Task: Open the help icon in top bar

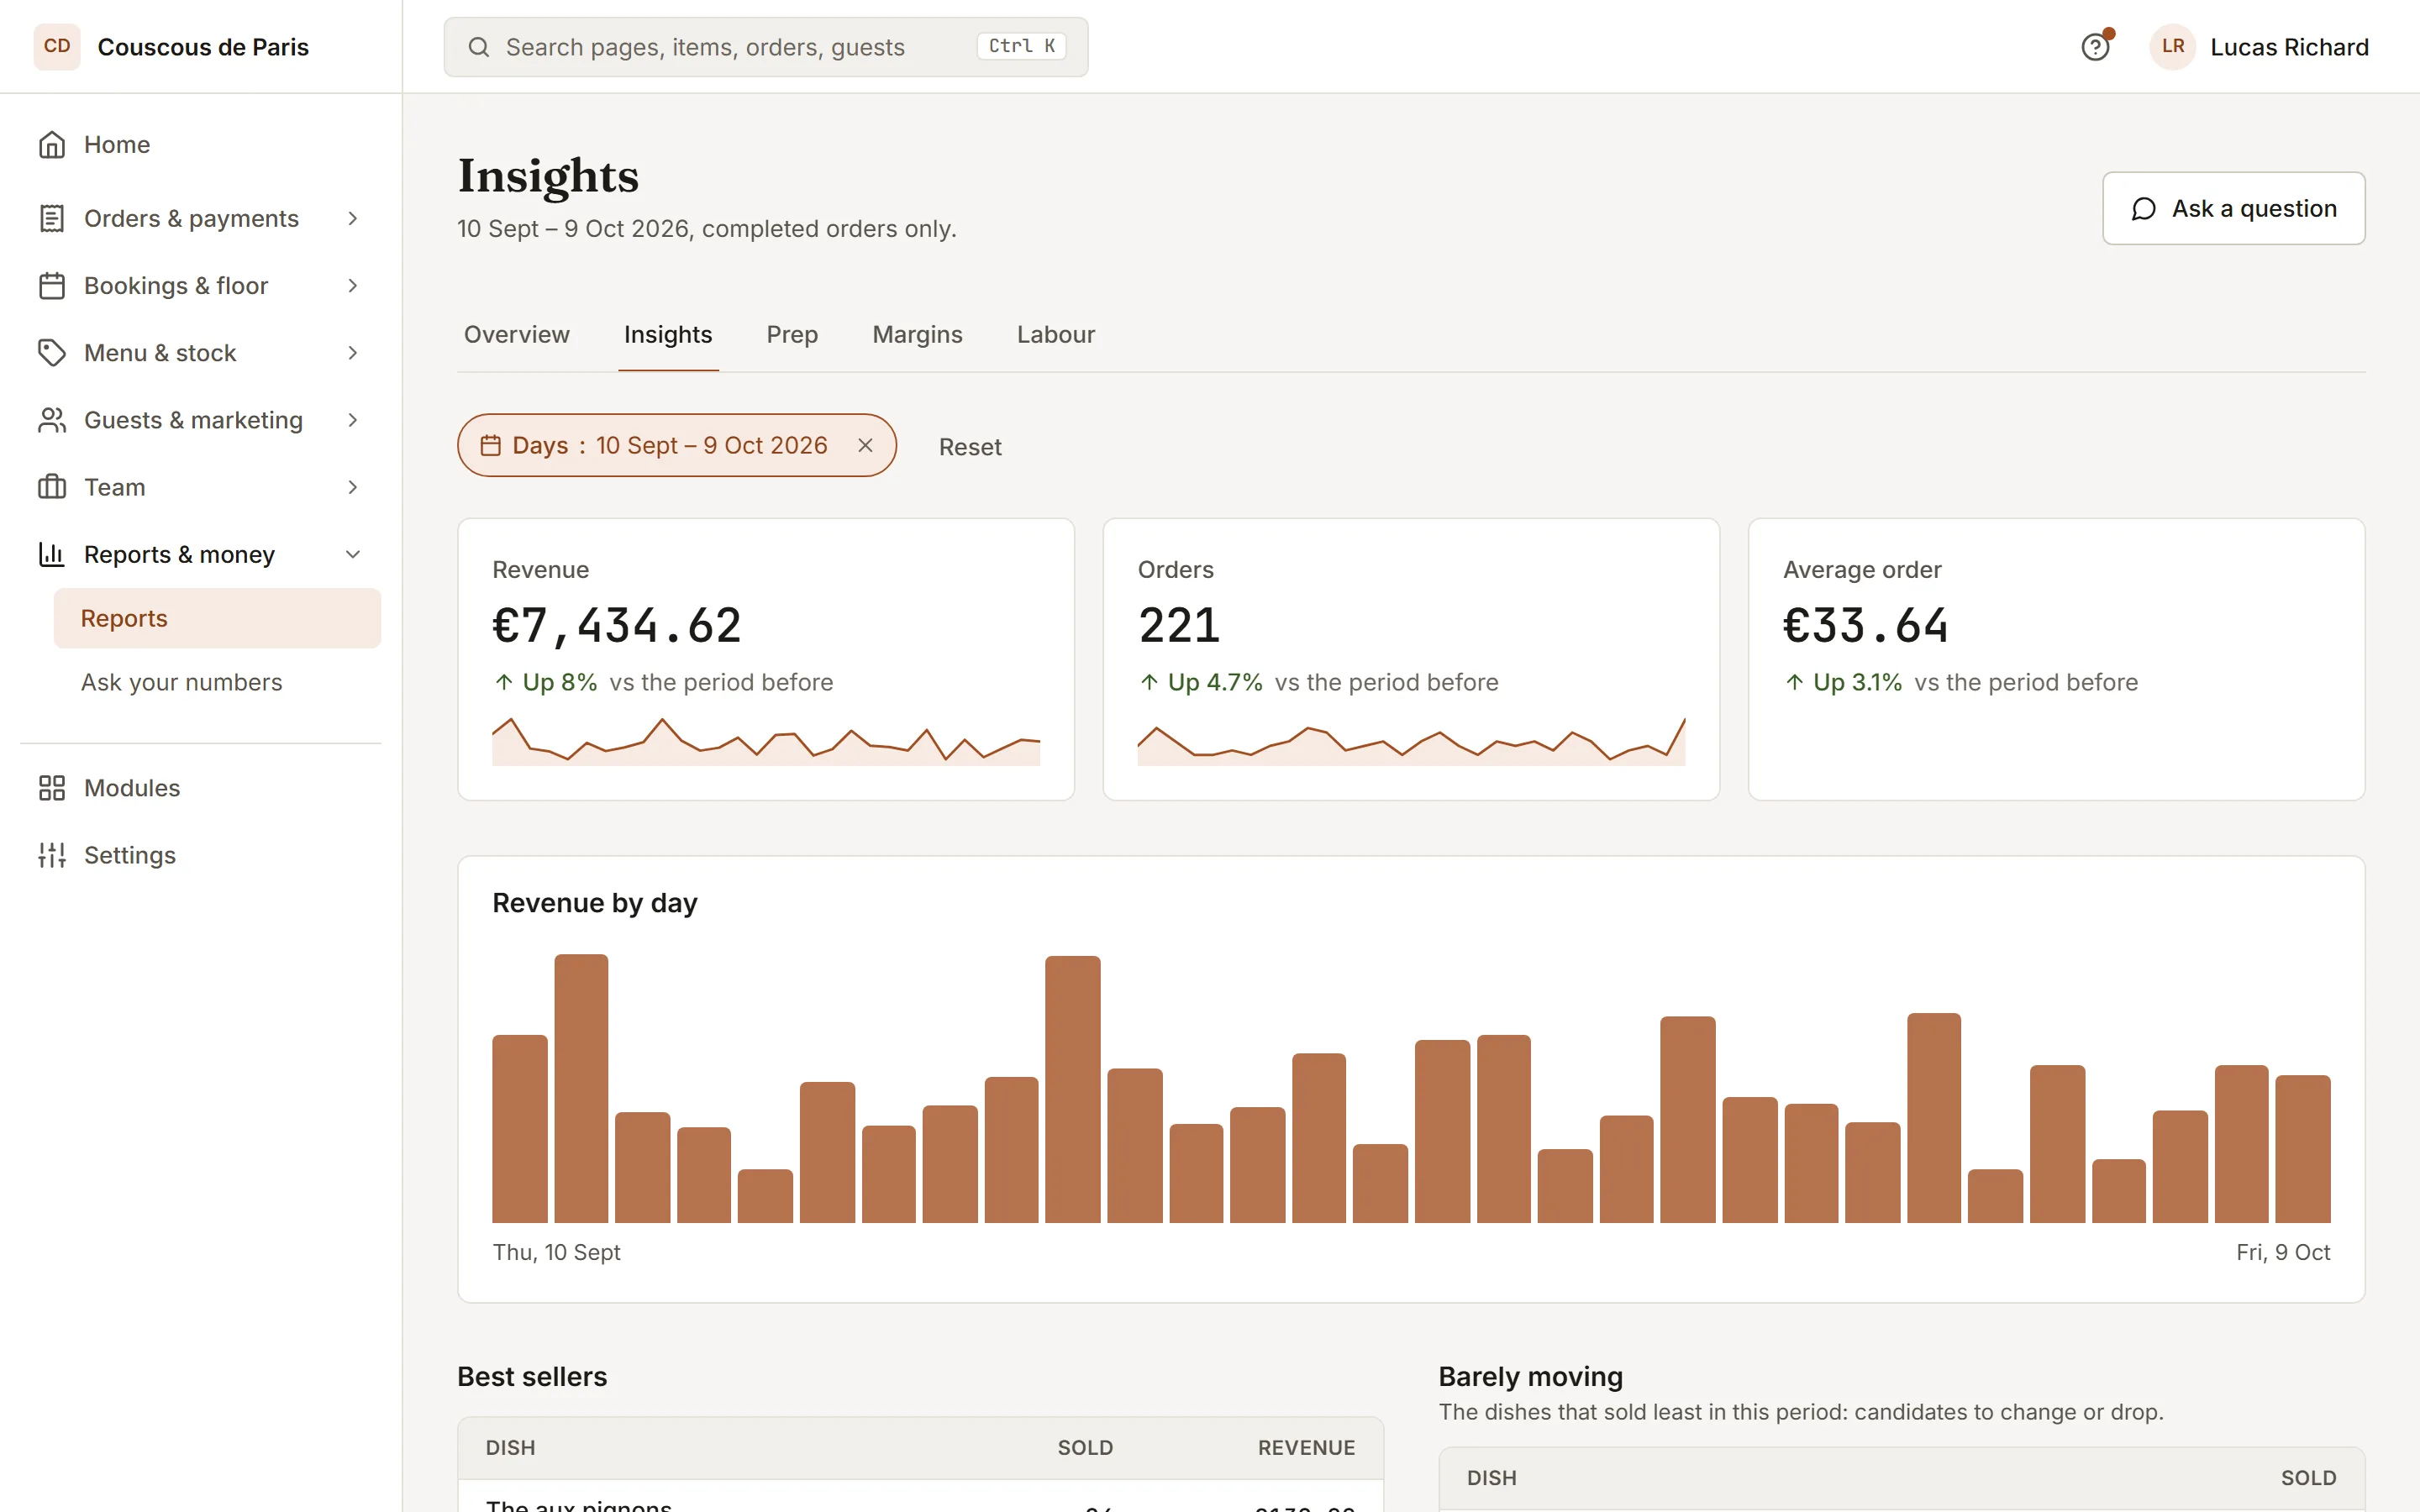Action: click(x=2094, y=47)
